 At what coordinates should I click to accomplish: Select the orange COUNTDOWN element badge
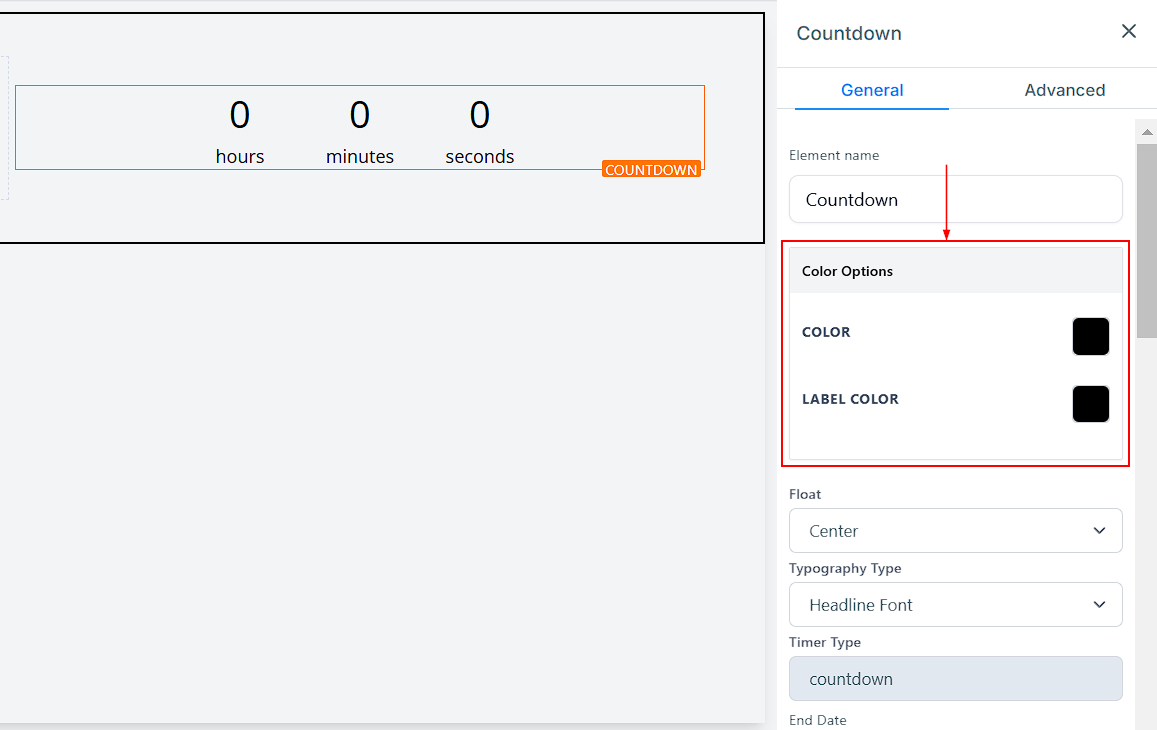[x=651, y=170]
